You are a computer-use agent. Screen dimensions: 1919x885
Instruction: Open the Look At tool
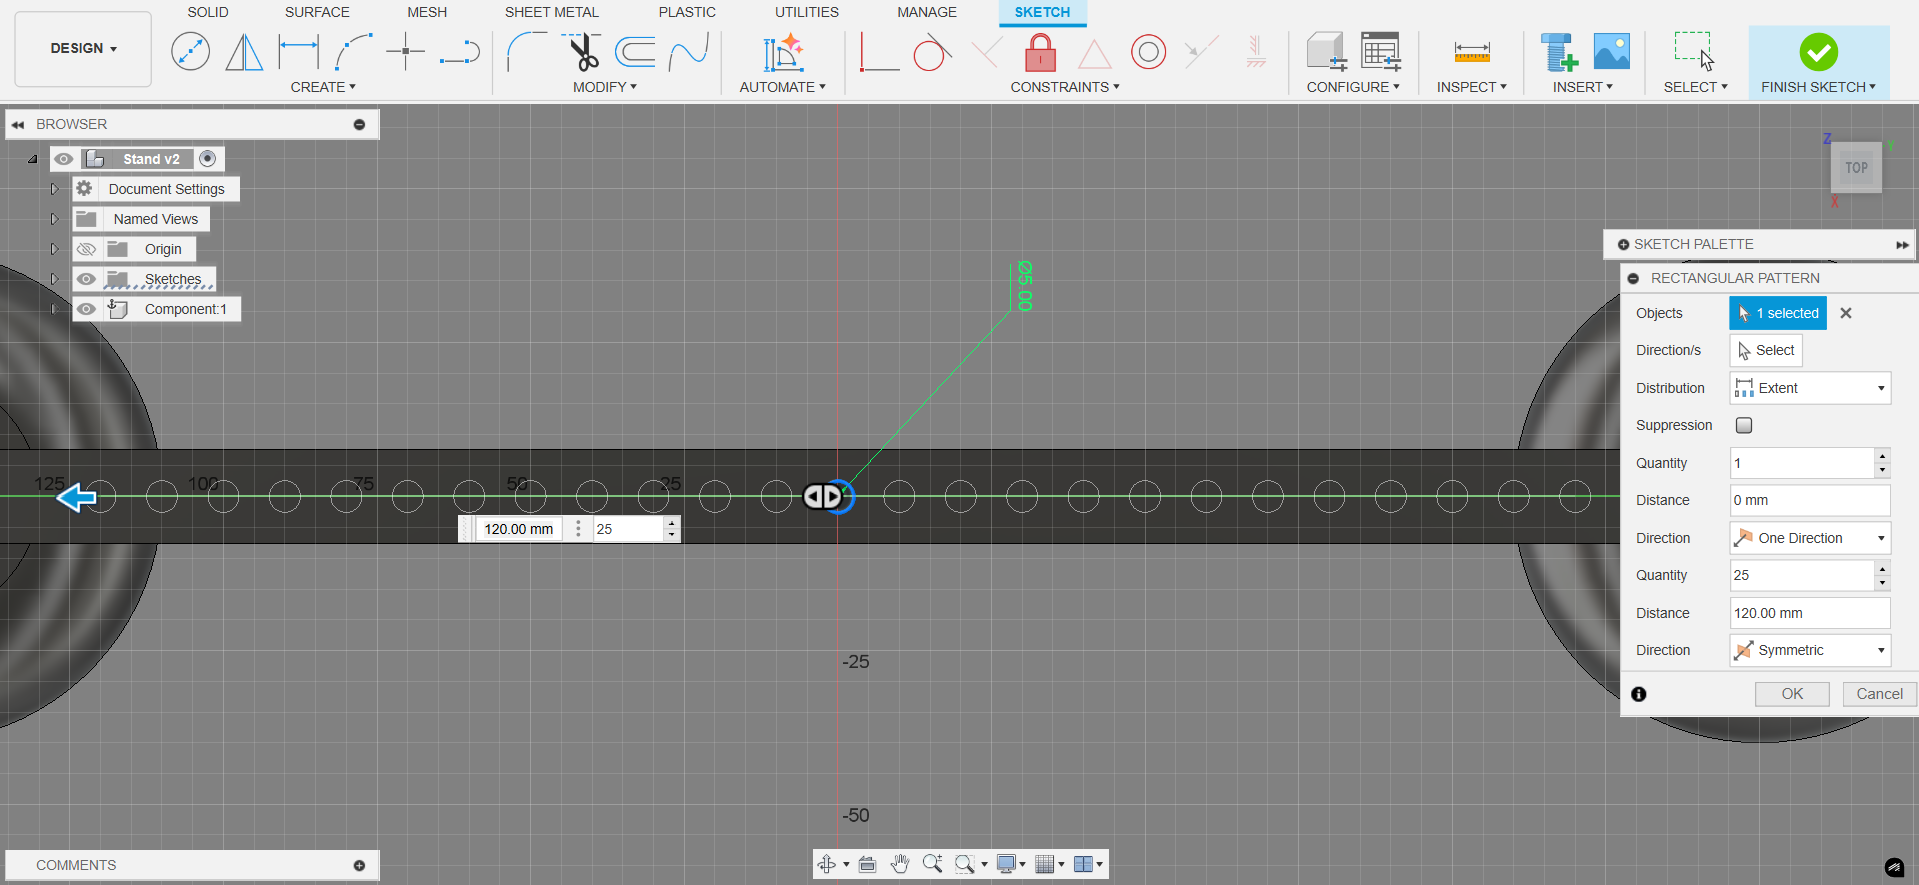point(867,864)
